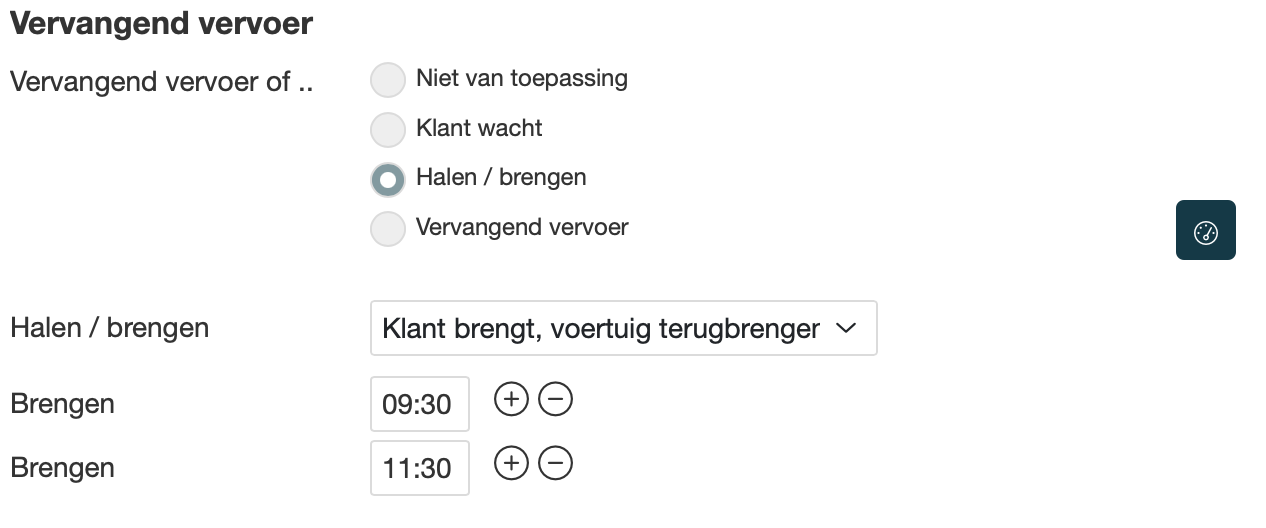Viewport: 1266px width, 528px height.
Task: Focus the 11:30 time input
Action: tap(419, 468)
